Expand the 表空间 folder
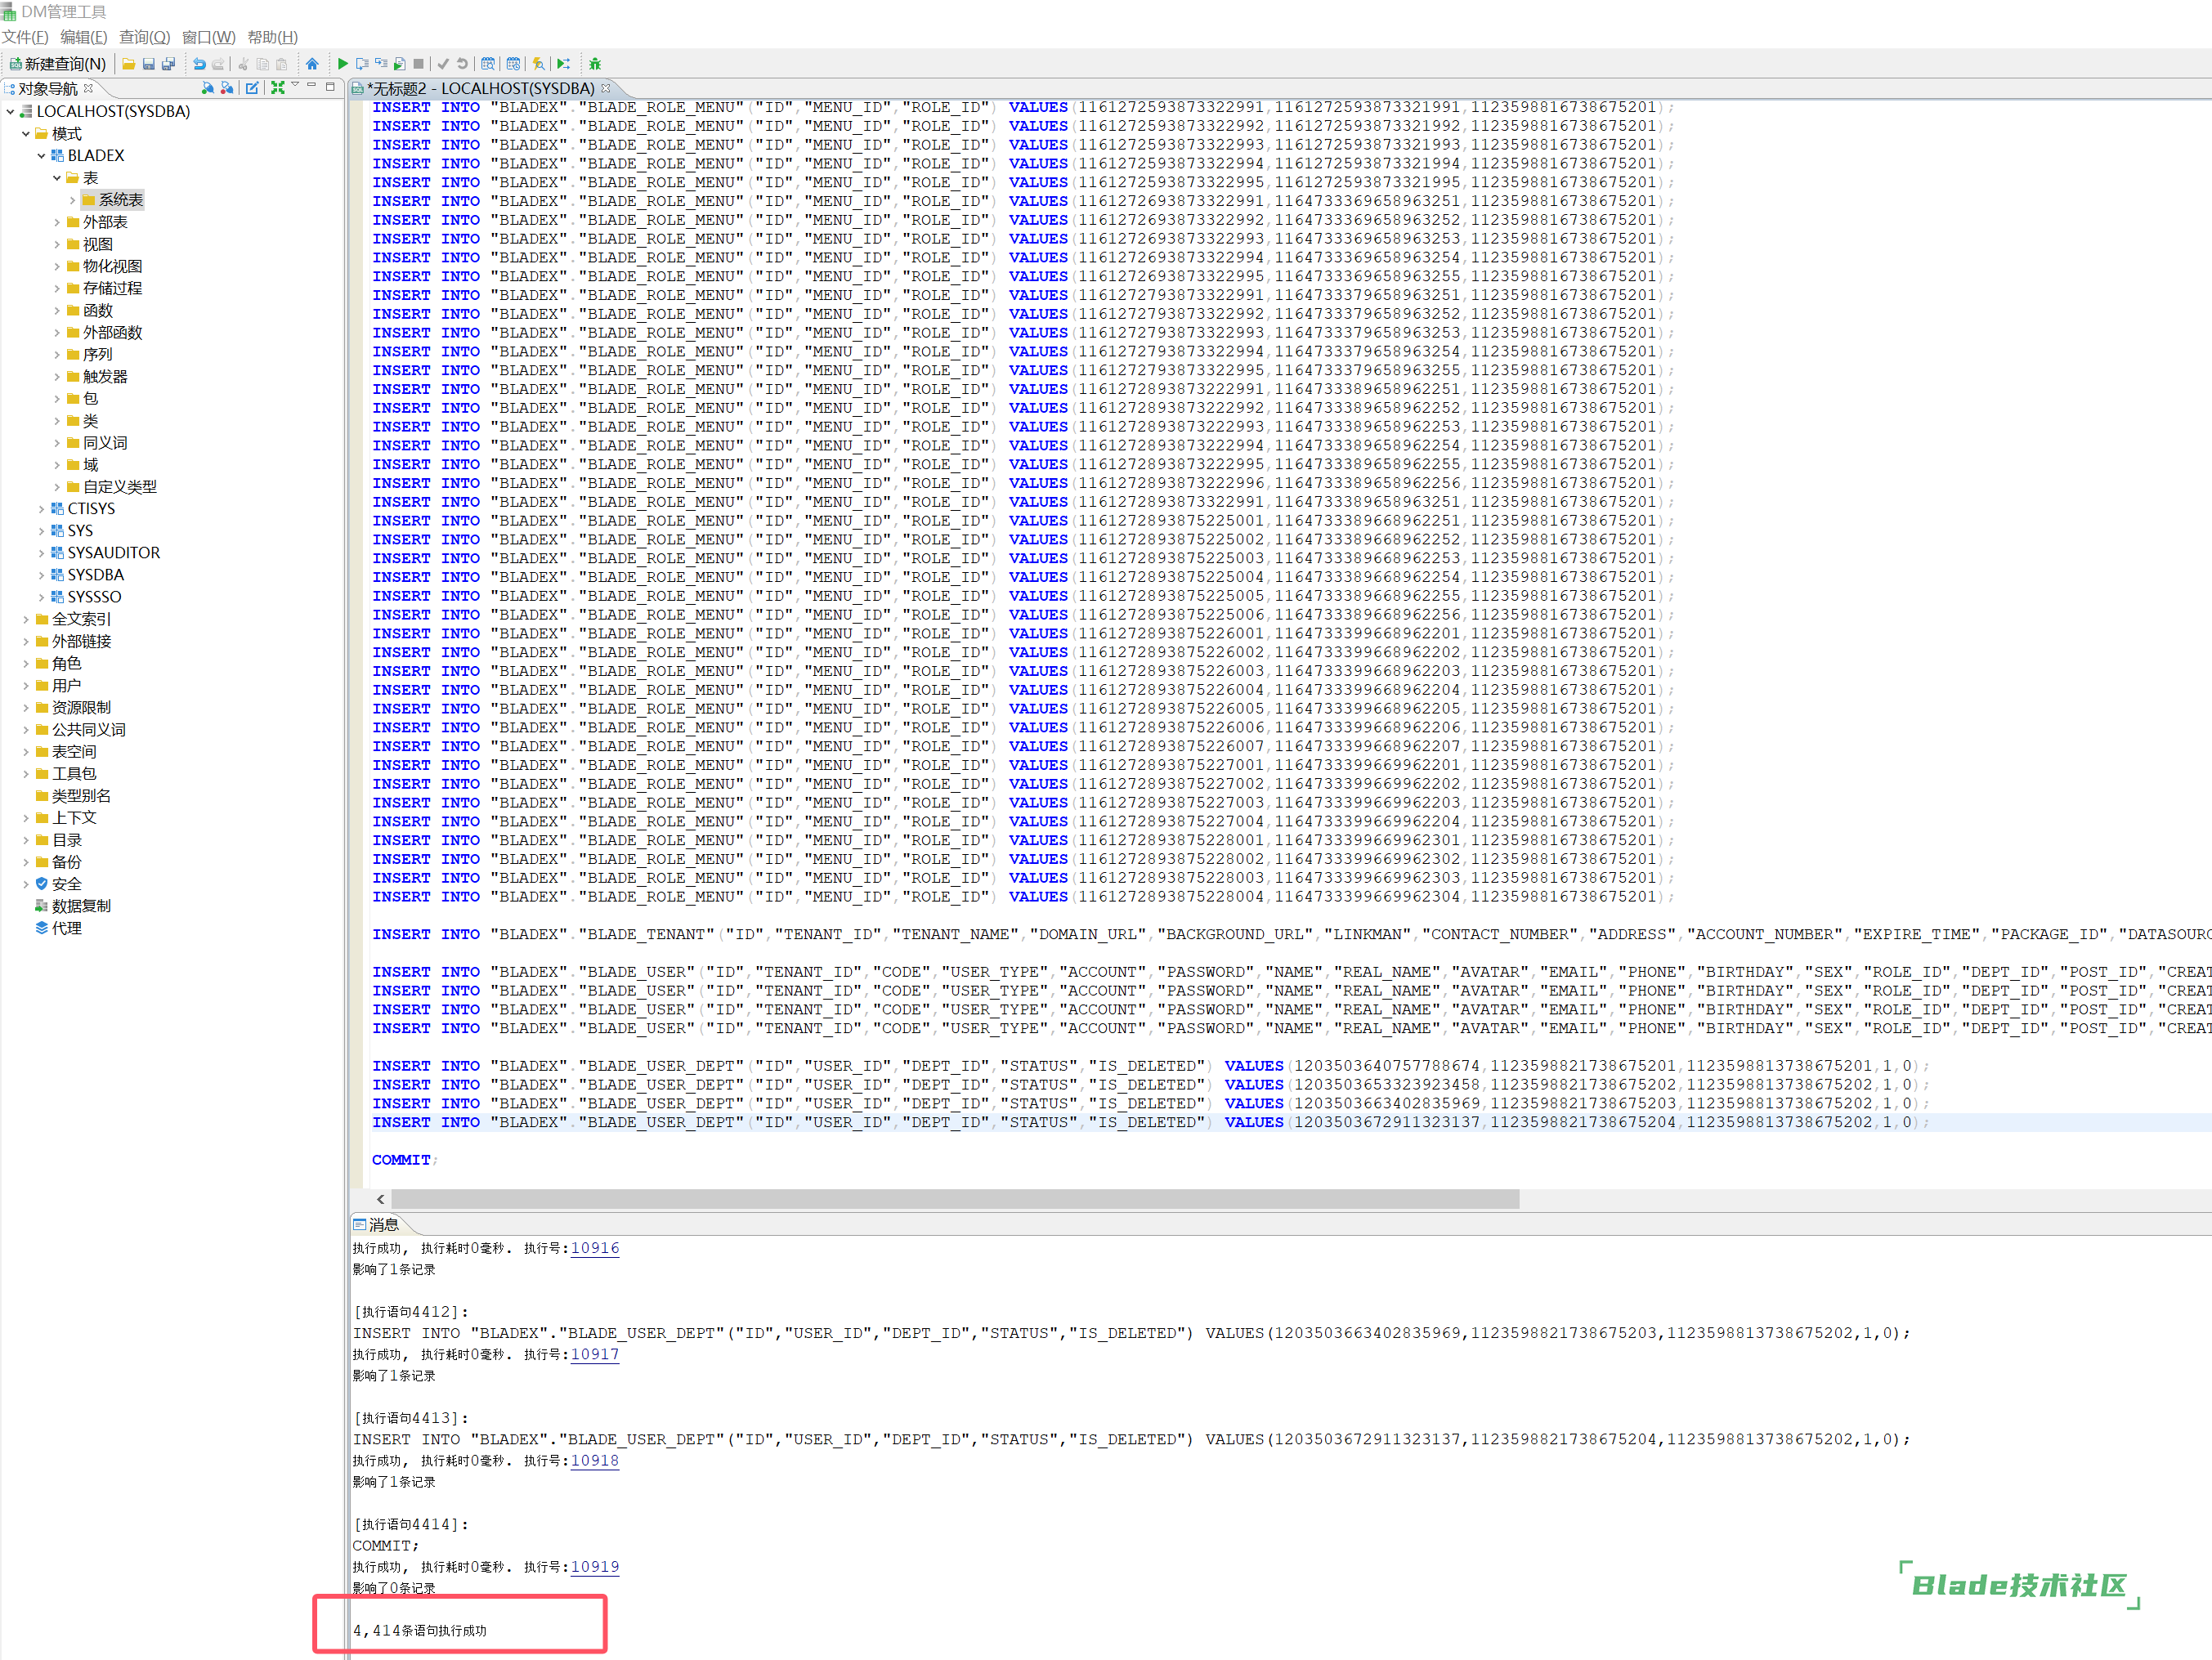The height and width of the screenshot is (1660, 2212). coord(26,751)
